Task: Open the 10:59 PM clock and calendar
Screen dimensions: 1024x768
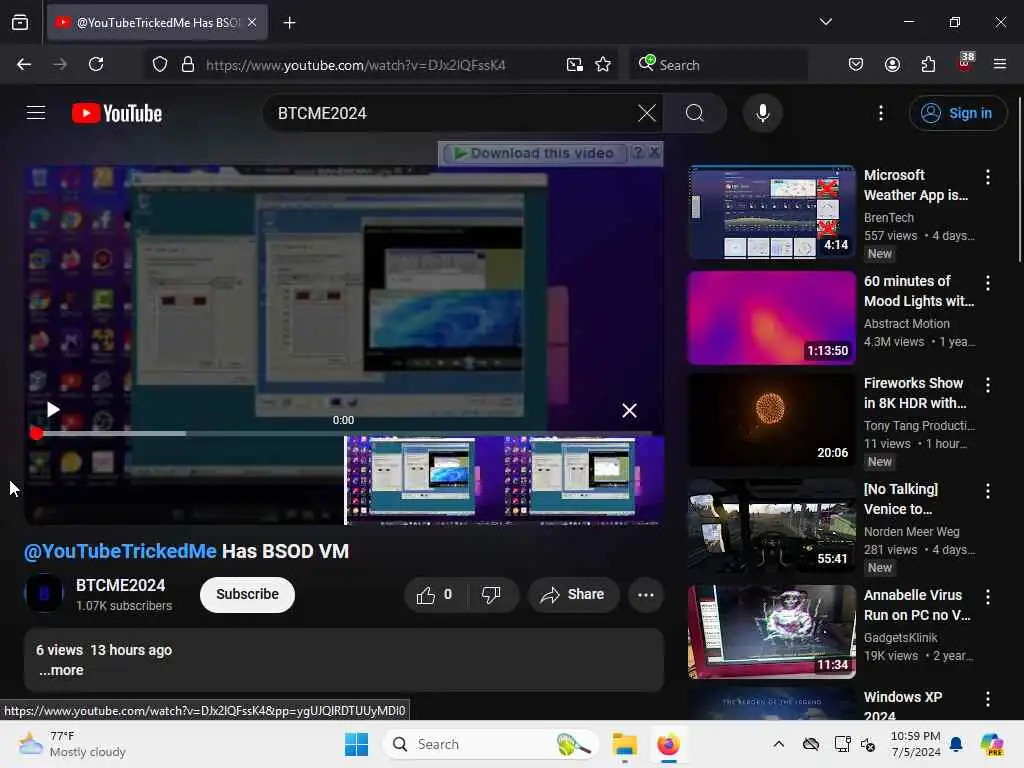Action: (x=916, y=744)
